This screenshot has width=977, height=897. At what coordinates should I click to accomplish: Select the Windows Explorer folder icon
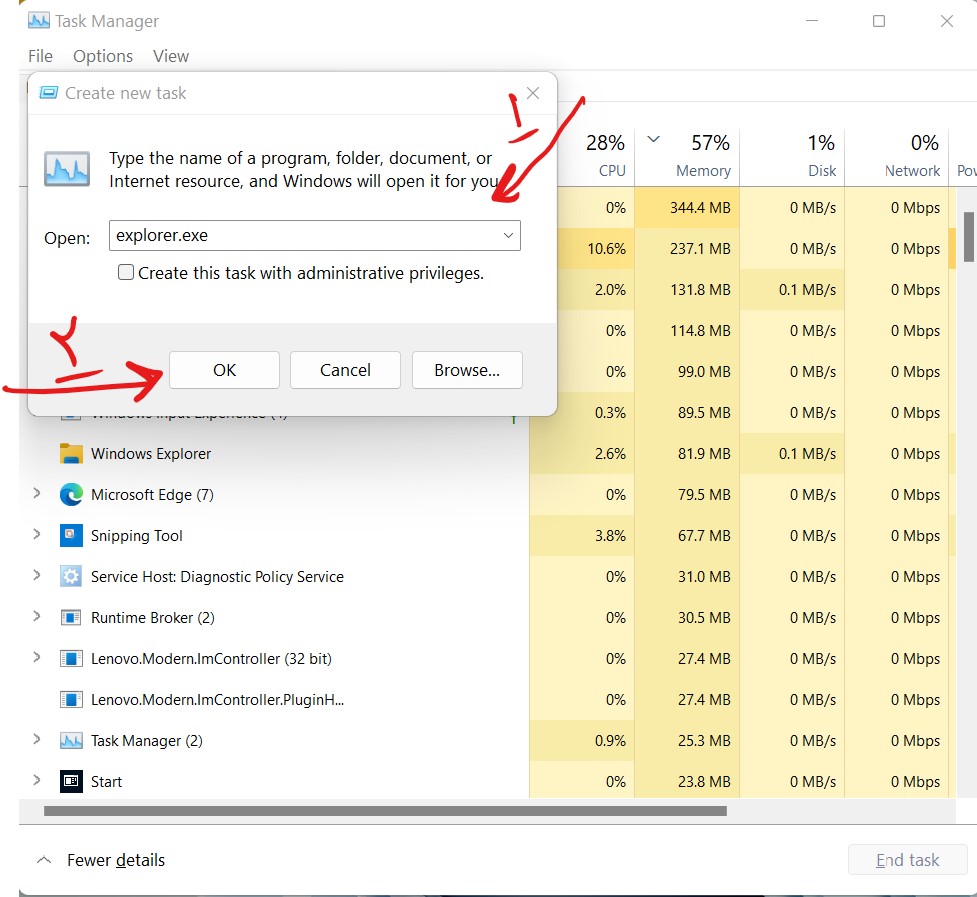pos(71,453)
